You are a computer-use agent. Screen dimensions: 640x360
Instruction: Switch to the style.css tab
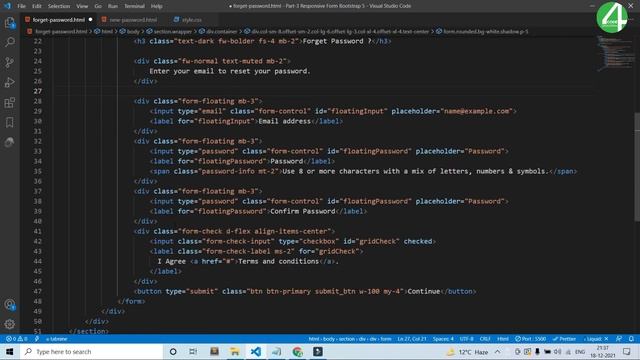(191, 20)
